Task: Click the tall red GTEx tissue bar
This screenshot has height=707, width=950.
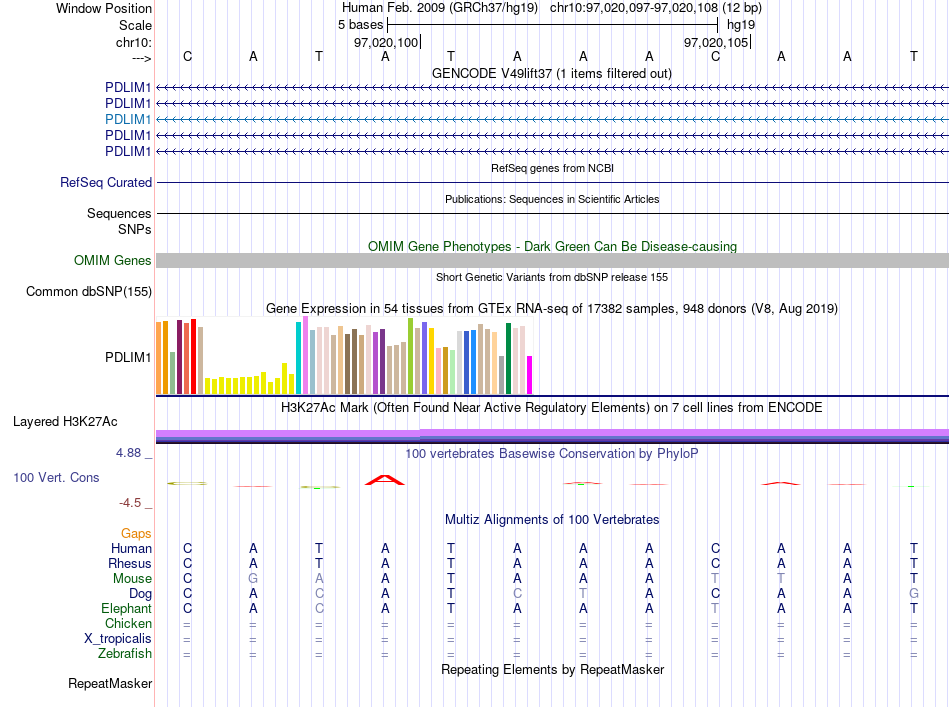Action: (193, 357)
